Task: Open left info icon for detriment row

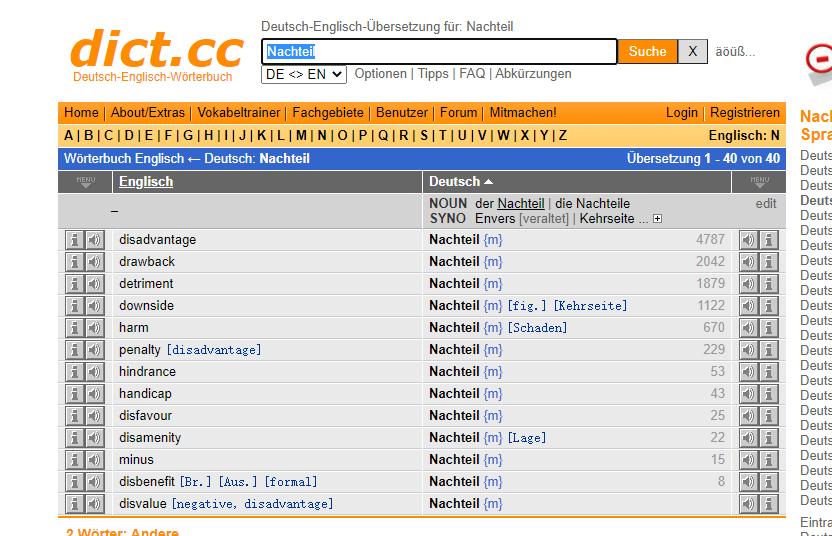Action: pos(75,284)
